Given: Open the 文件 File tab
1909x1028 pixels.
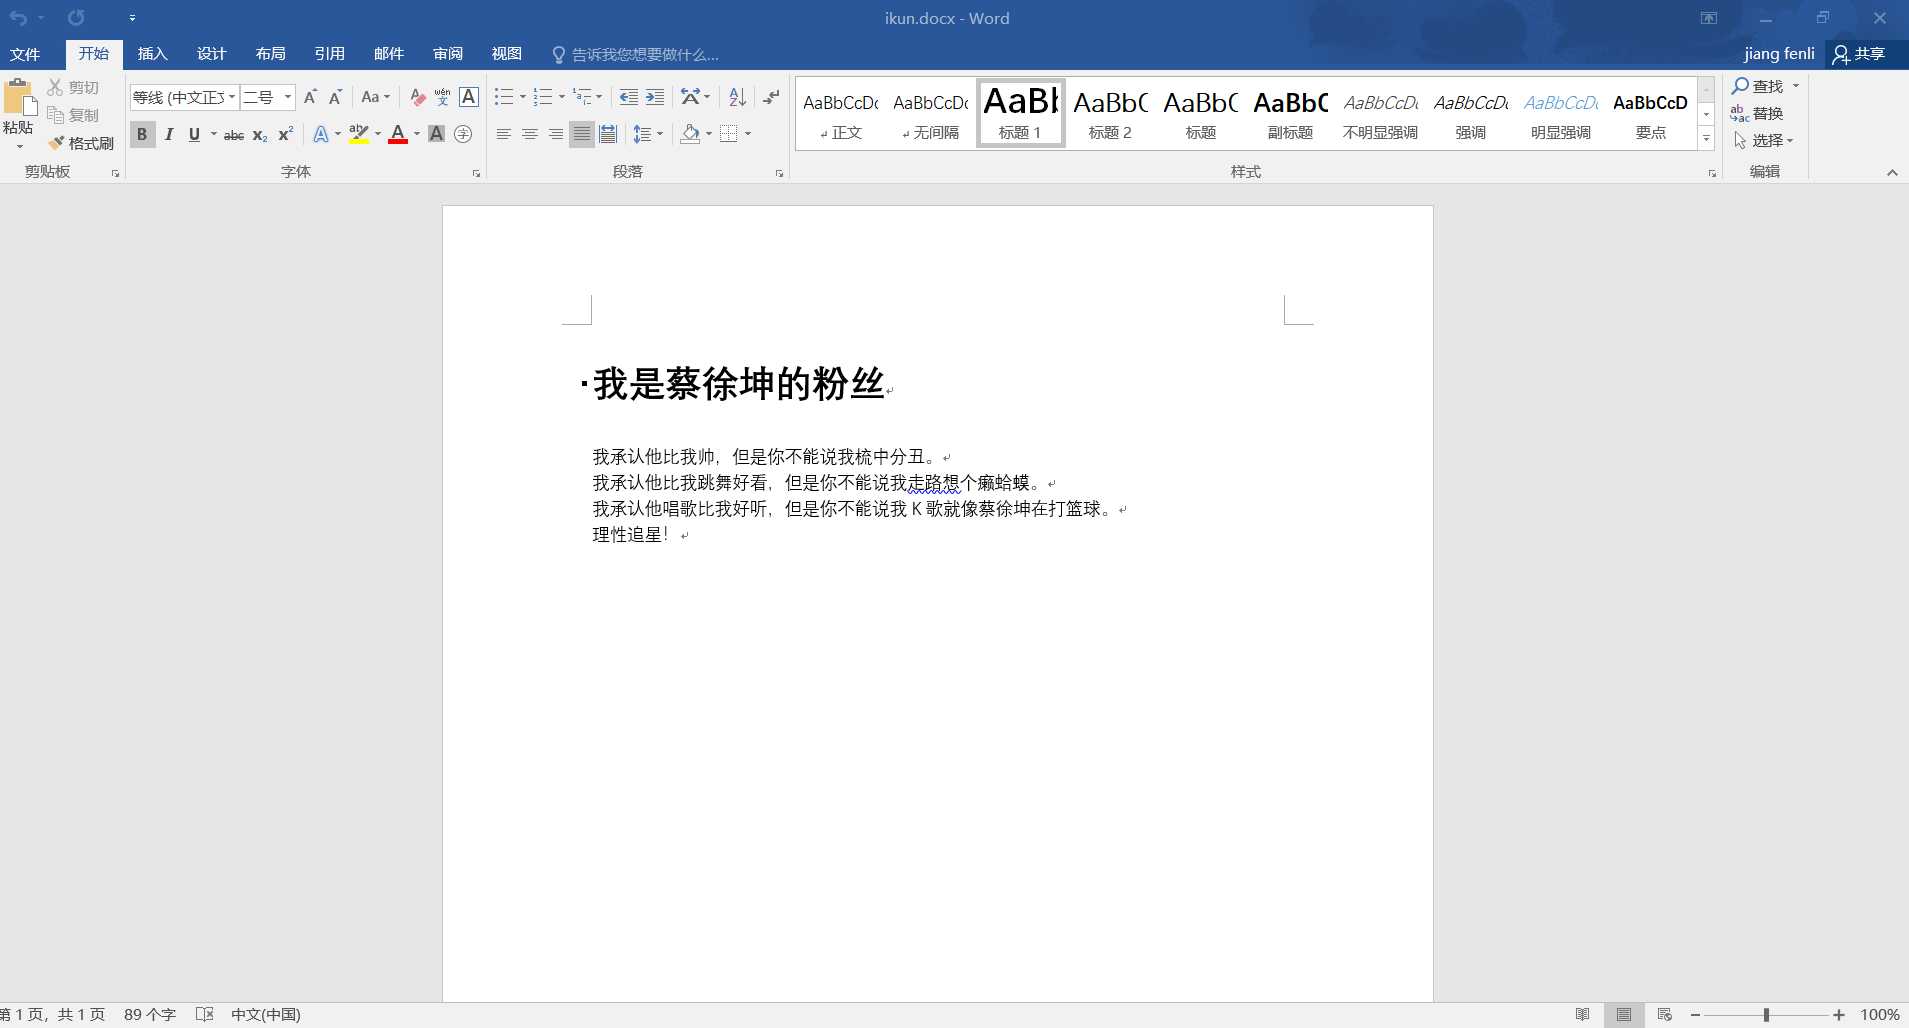Looking at the screenshot, I should pyautogui.click(x=25, y=54).
